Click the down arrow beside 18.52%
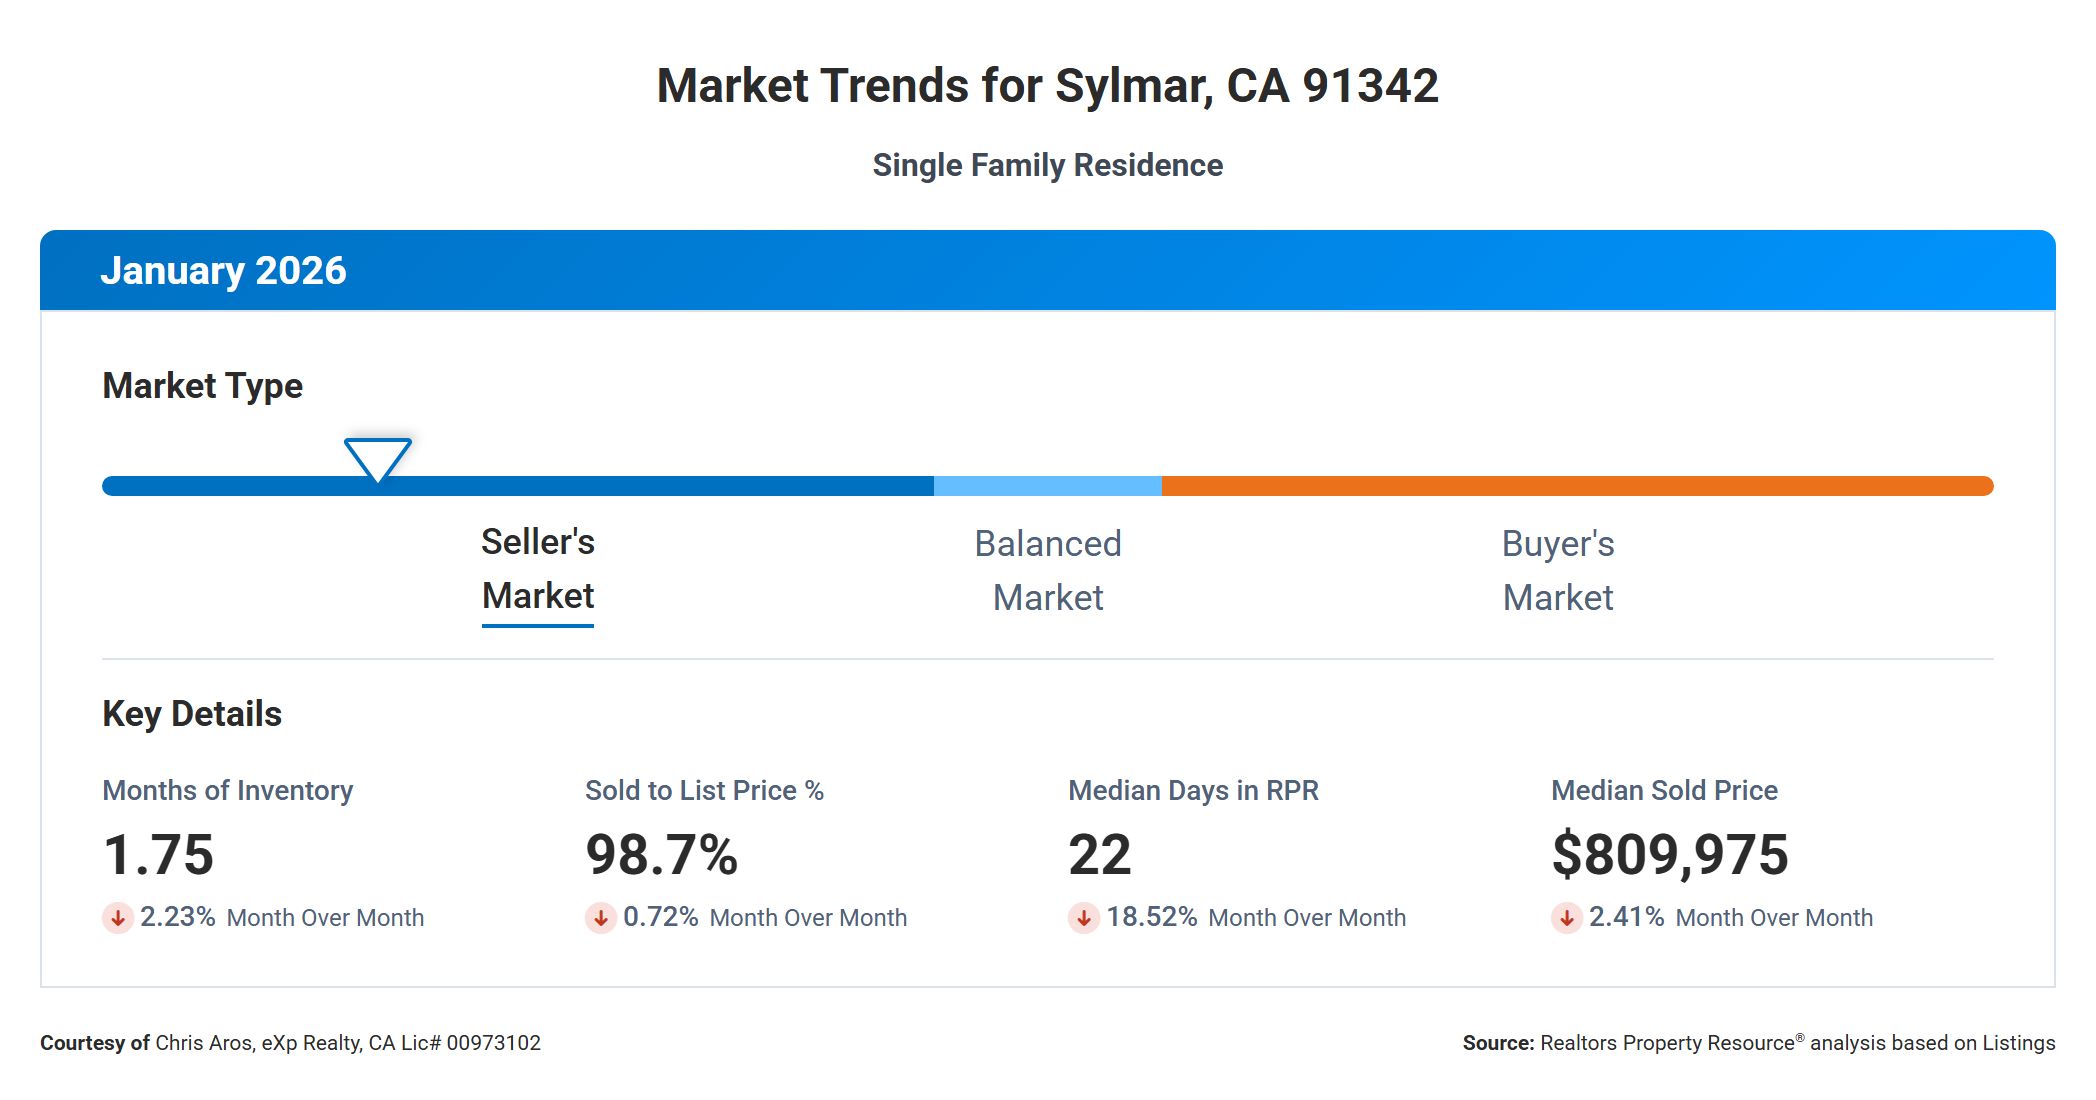 [x=1084, y=917]
